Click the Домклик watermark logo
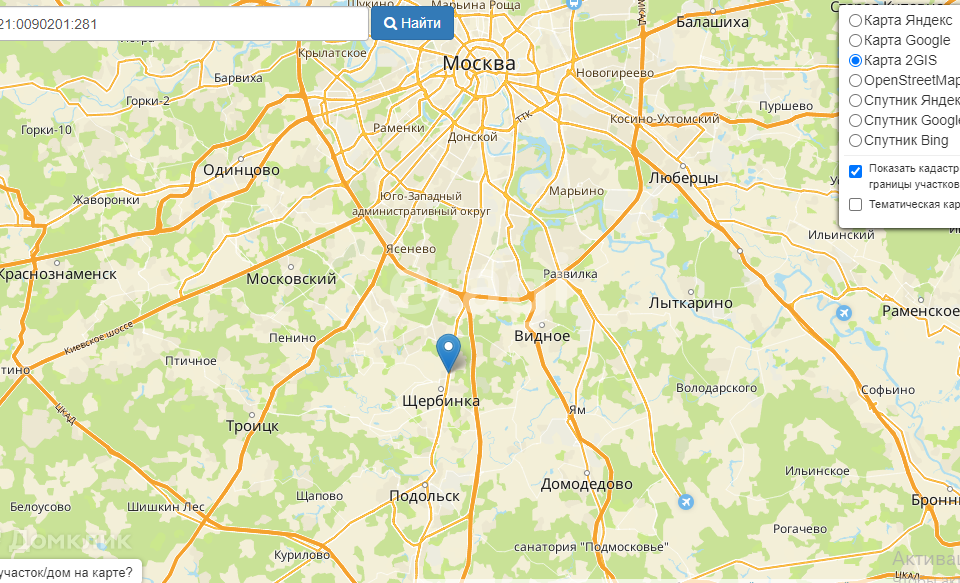 [65, 539]
